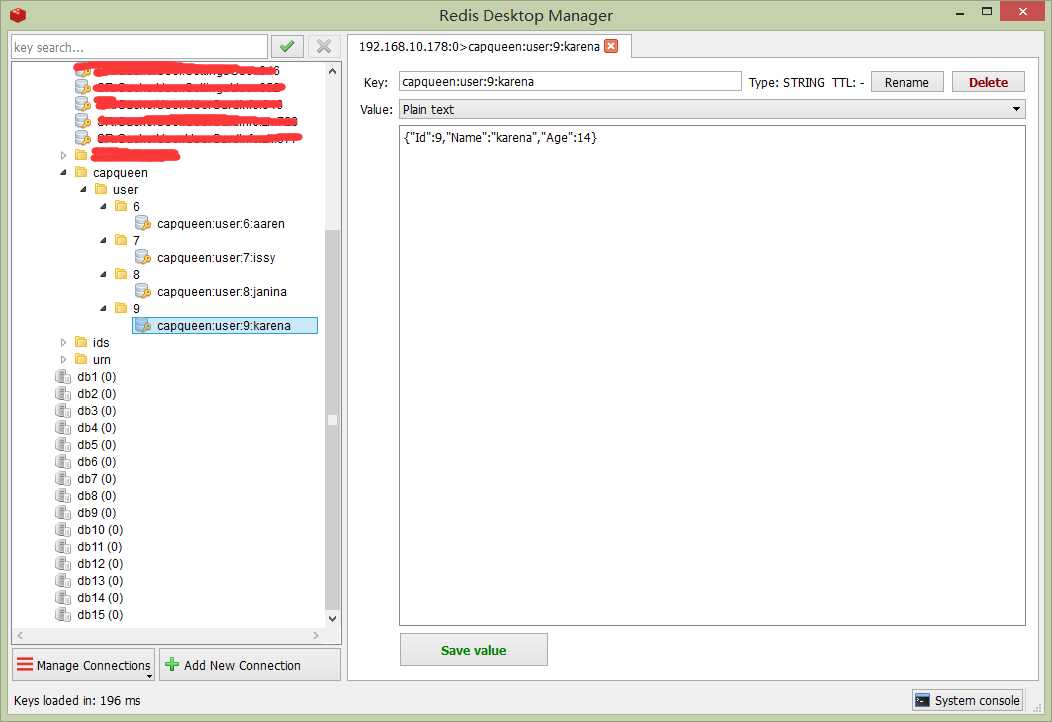1052x722 pixels.
Task: Click the tree vertical scrollbar thumb
Action: pos(332,419)
